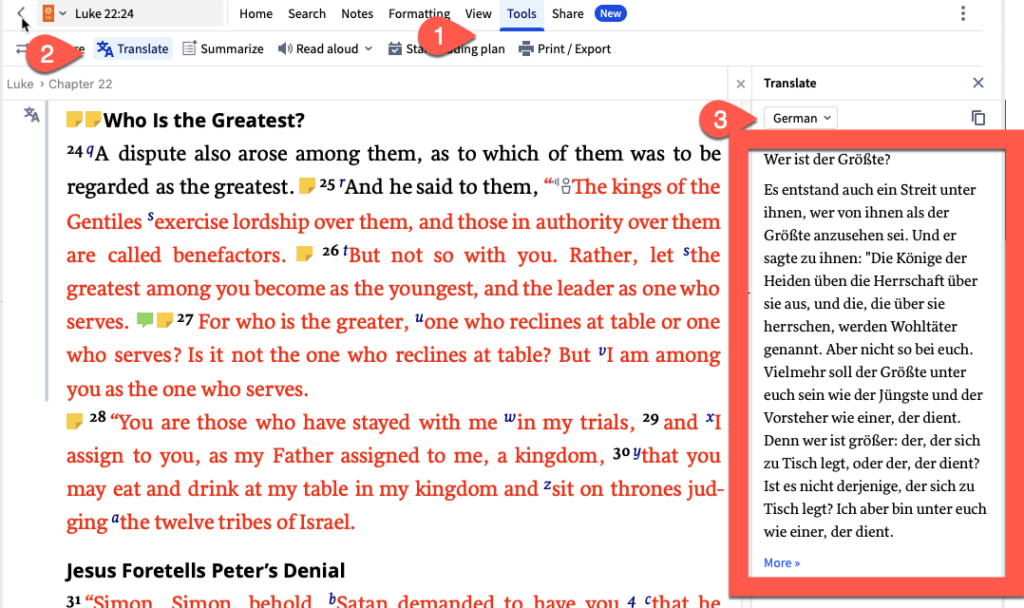Open the German language dropdown
The width and height of the screenshot is (1024, 608).
(x=801, y=118)
